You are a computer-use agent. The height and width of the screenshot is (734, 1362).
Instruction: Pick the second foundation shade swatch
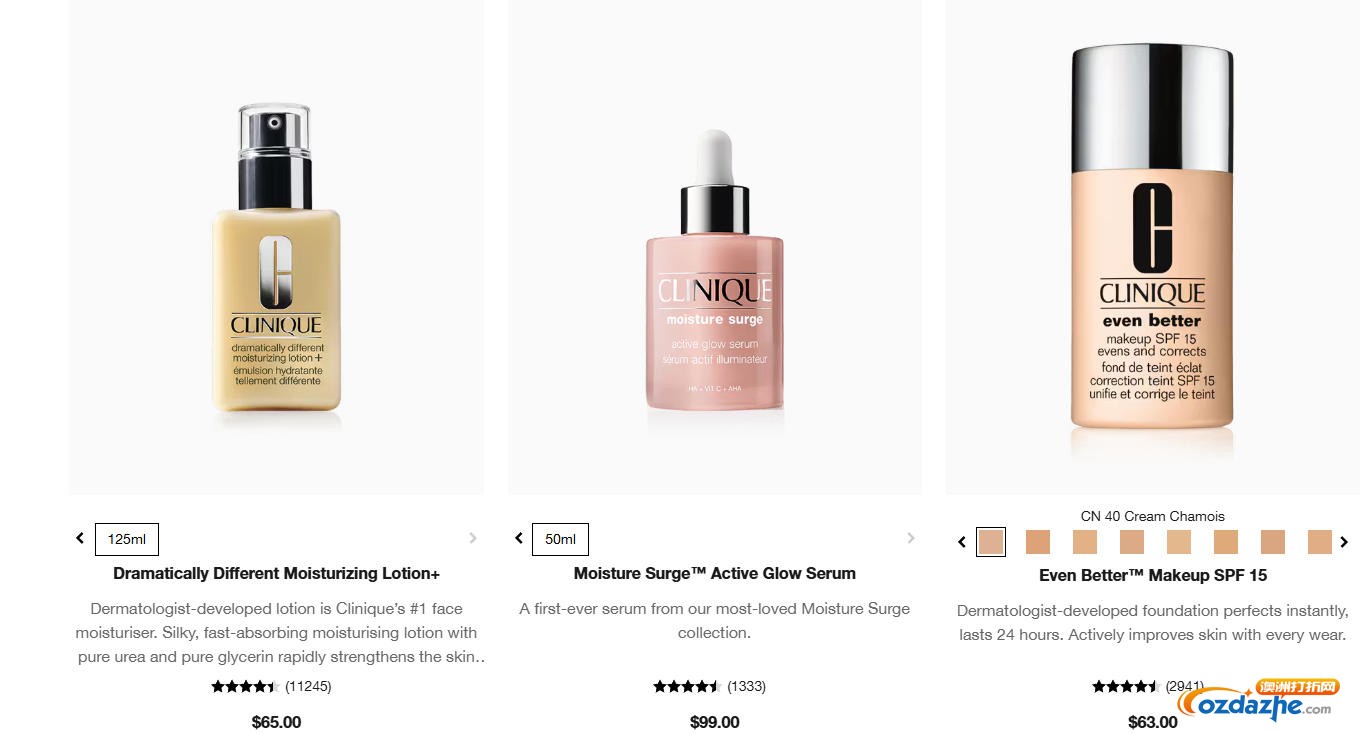click(1038, 542)
